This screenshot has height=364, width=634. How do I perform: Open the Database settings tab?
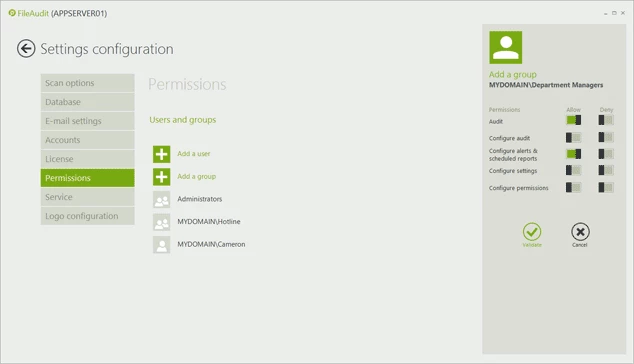tap(87, 102)
